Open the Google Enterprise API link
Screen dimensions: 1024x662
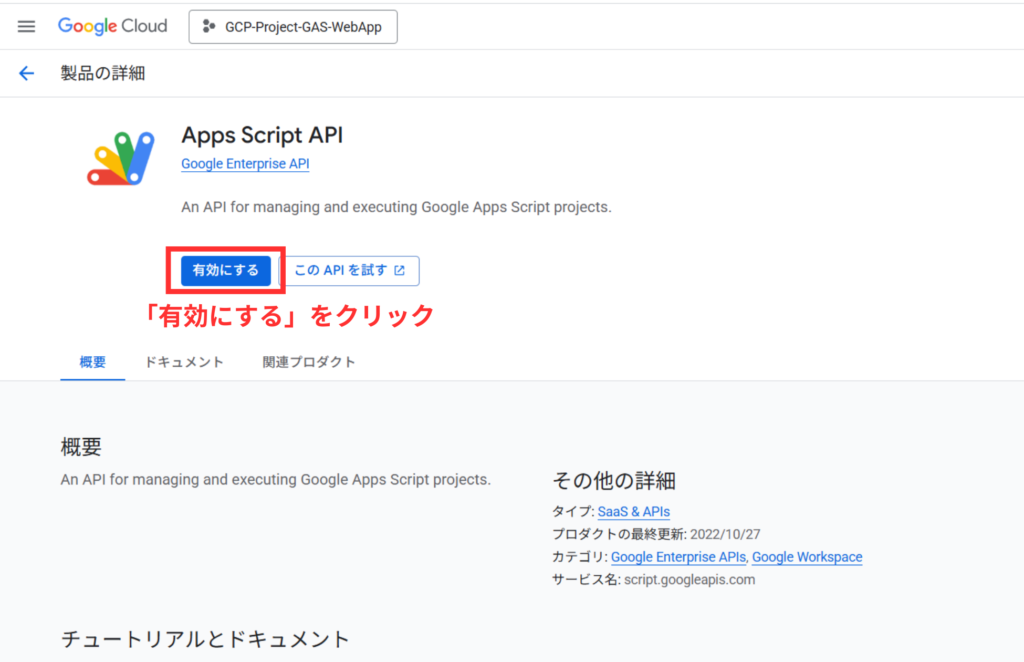pos(245,164)
